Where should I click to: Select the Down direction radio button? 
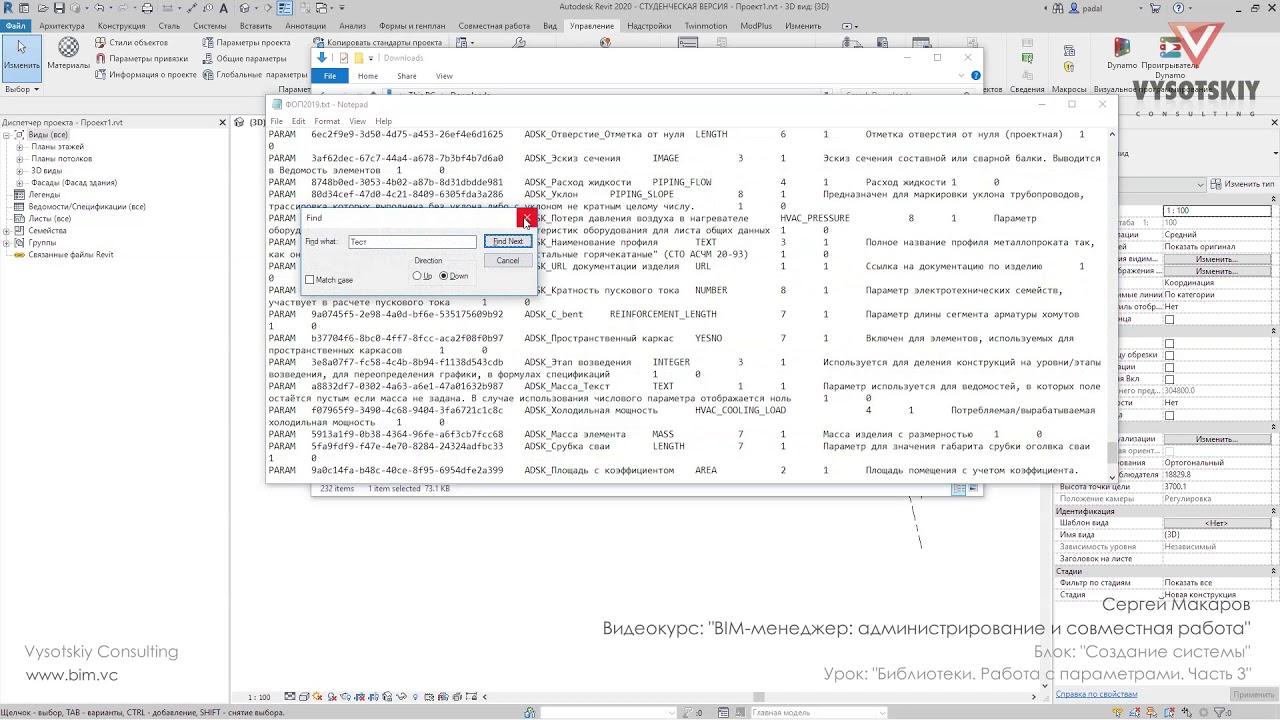(x=443, y=276)
